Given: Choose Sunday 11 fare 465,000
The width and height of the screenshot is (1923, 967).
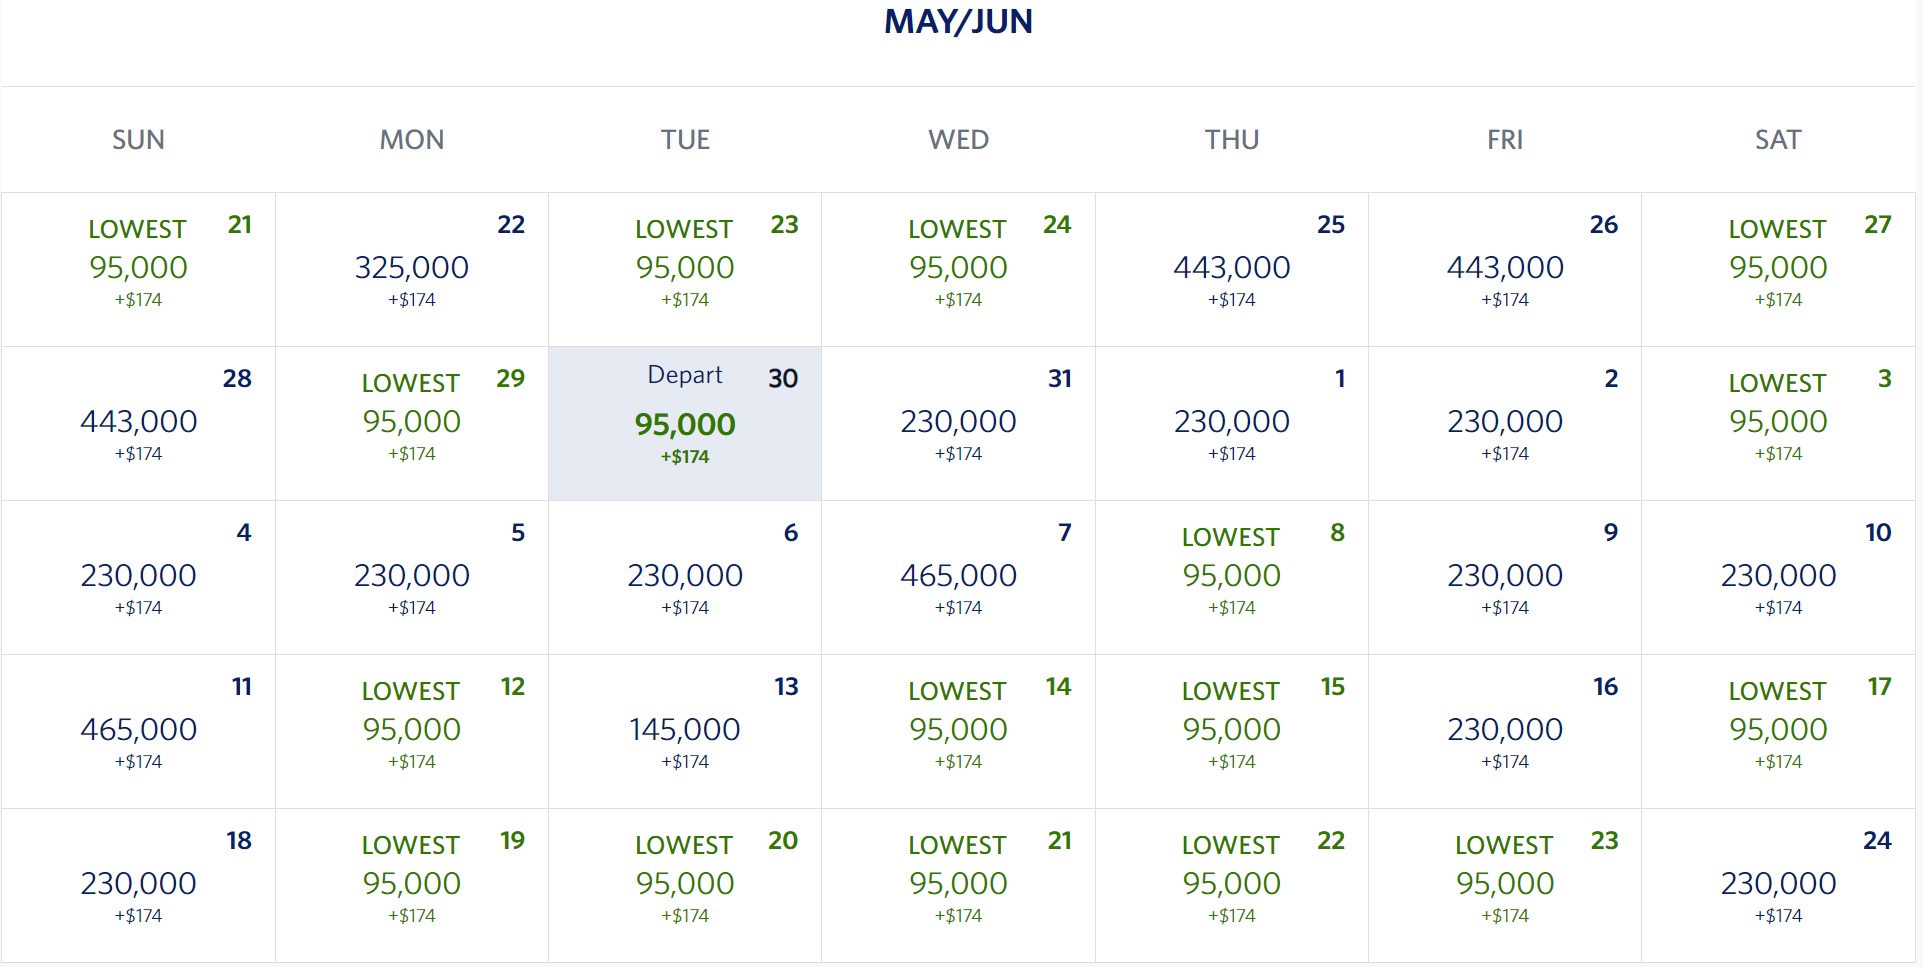Looking at the screenshot, I should pos(138,732).
